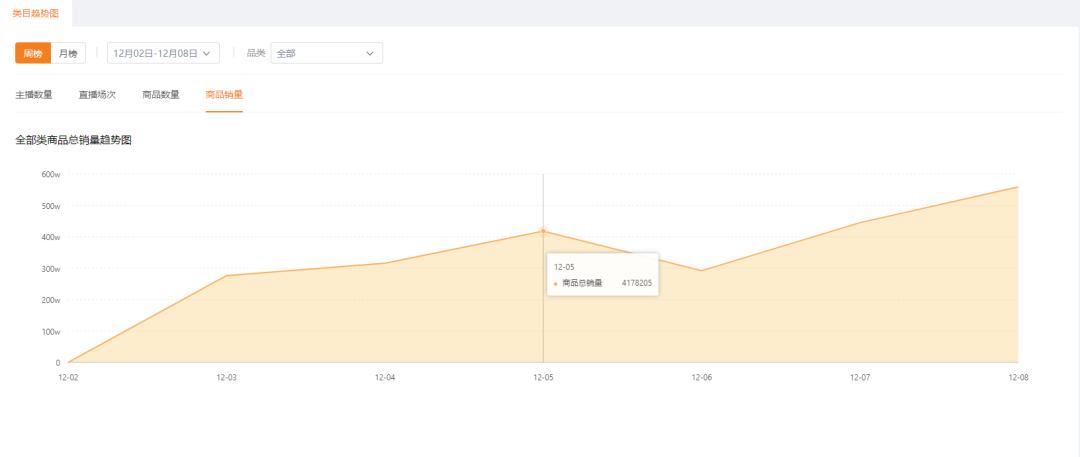Click the 12-08 x-axis label
This screenshot has height=457, width=1080.
pyautogui.click(x=1018, y=377)
